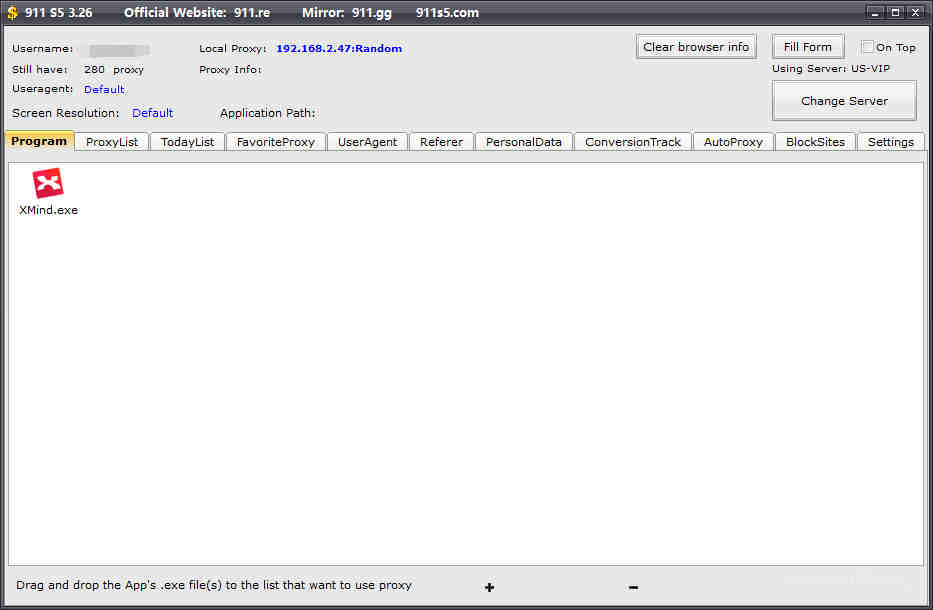The width and height of the screenshot is (933, 610).
Task: Switch to the UserAgent tab
Action: coord(367,142)
